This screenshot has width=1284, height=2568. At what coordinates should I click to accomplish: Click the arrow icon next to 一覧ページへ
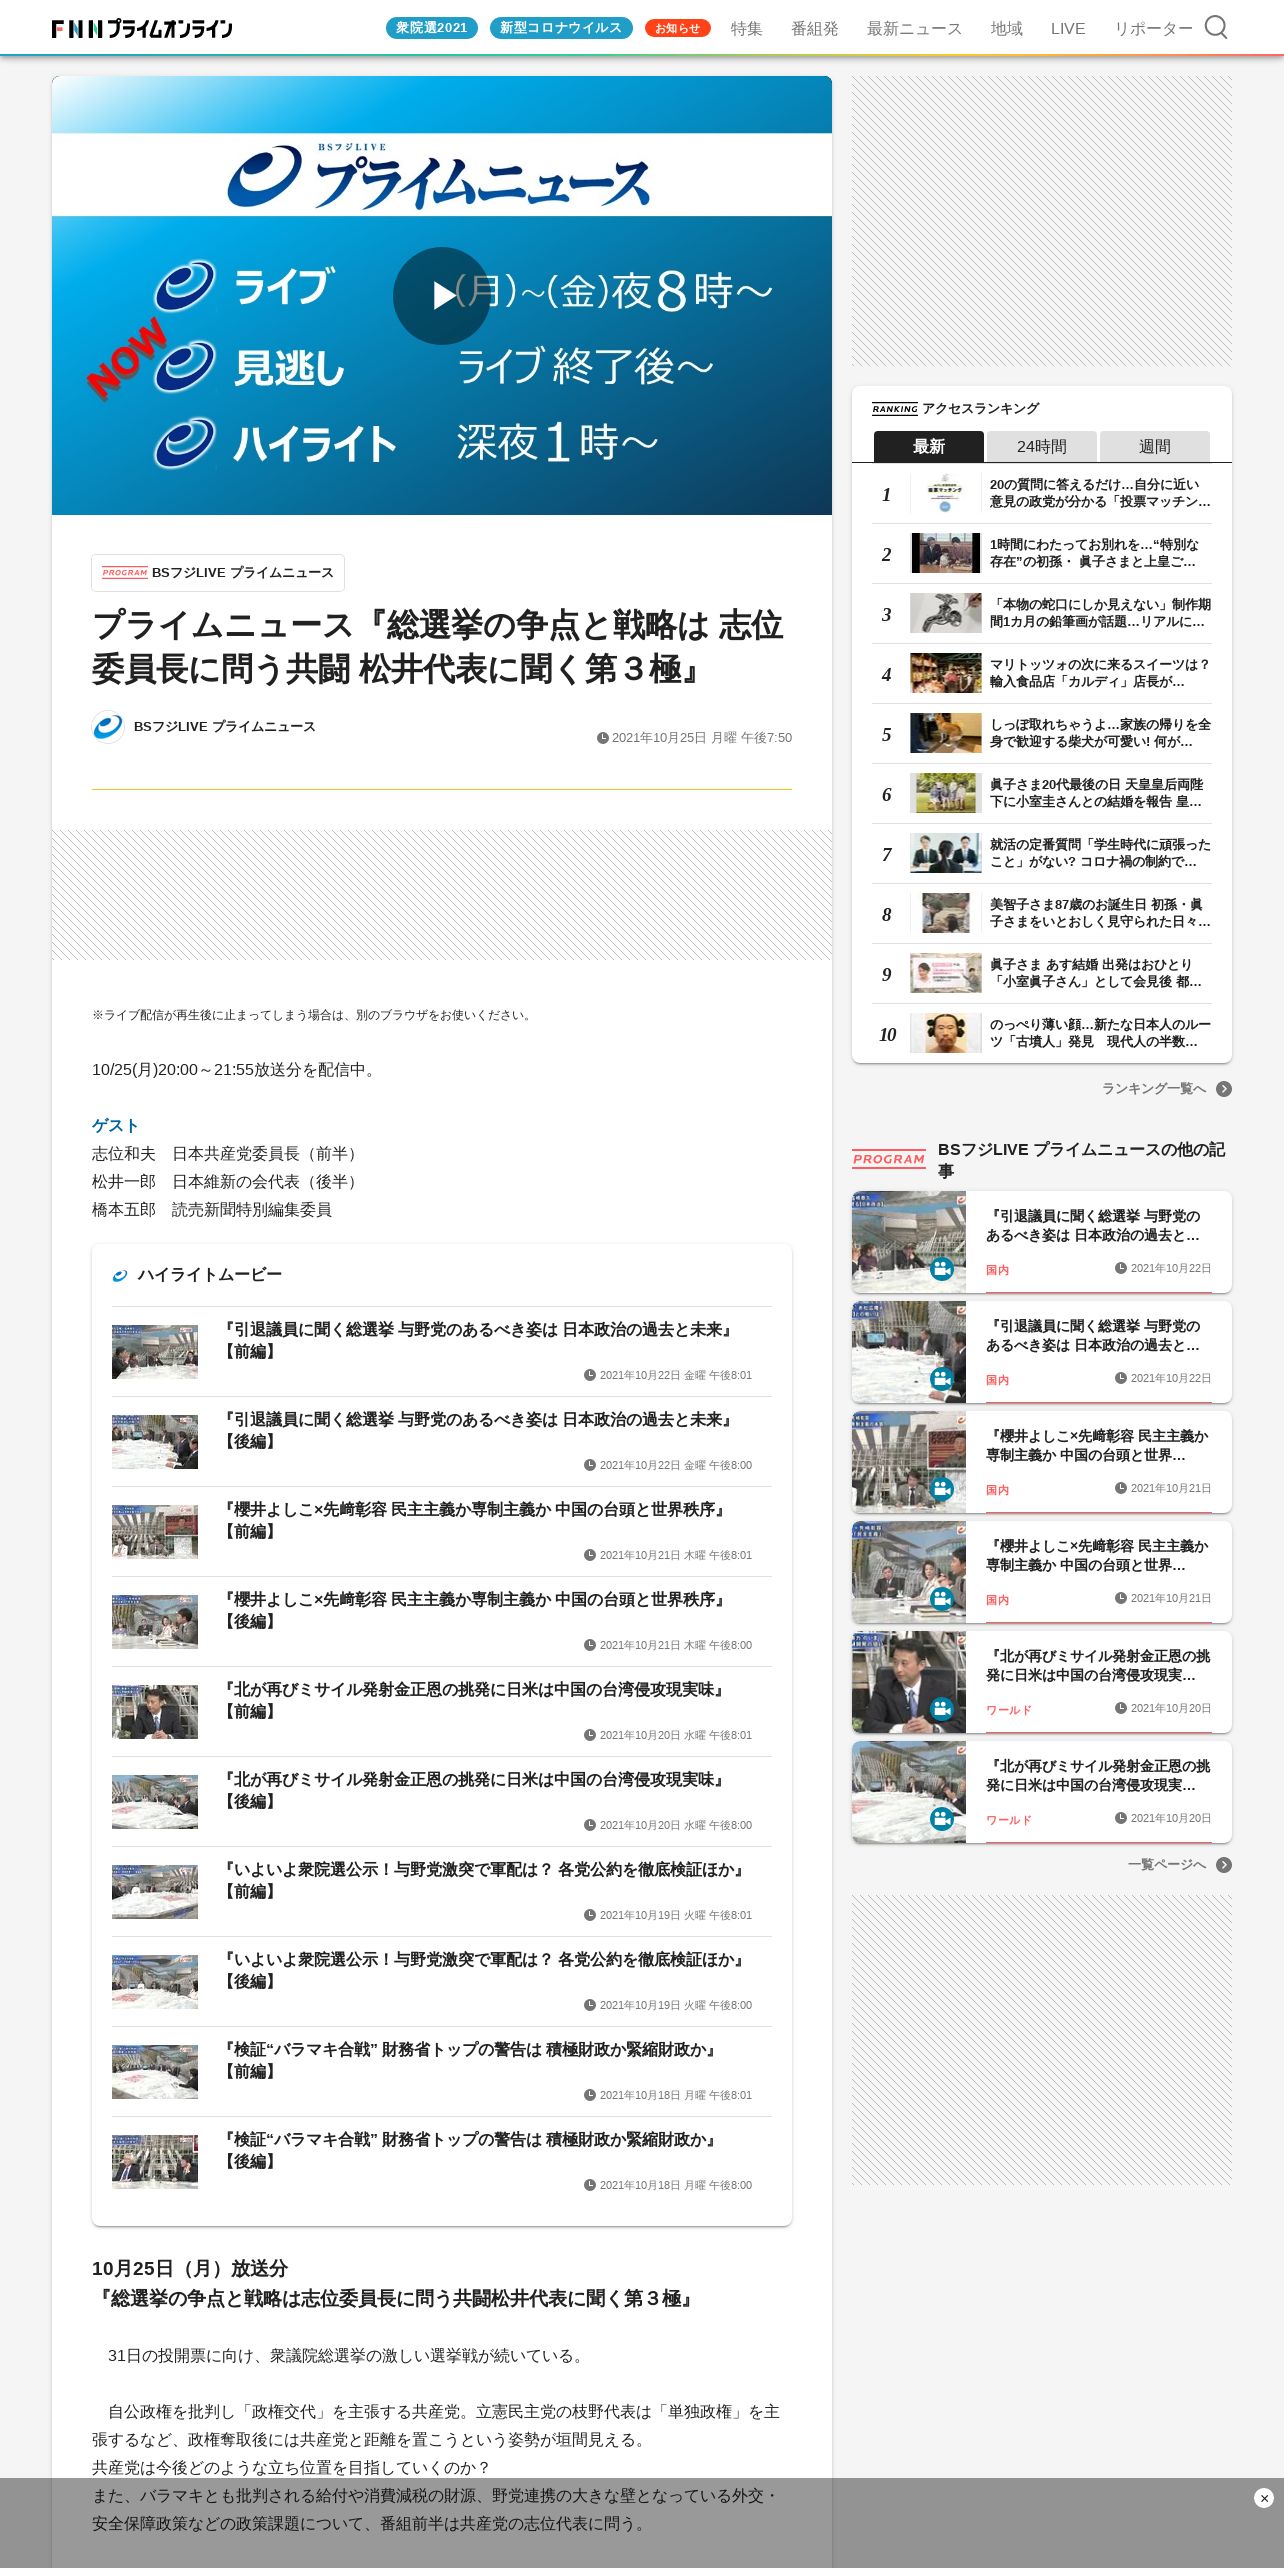[1223, 1865]
